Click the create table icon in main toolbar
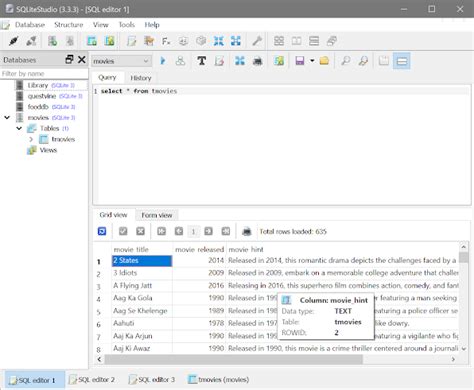The image size is (474, 390). [x=92, y=41]
